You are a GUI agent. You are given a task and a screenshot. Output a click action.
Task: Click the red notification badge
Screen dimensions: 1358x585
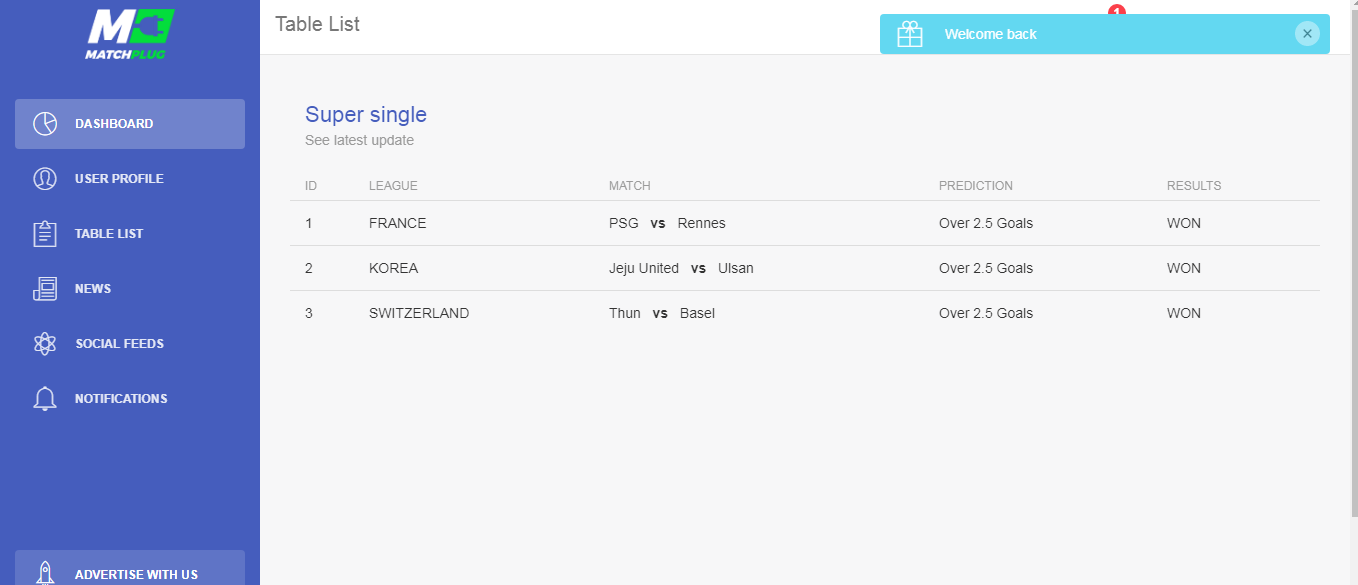pos(1117,10)
